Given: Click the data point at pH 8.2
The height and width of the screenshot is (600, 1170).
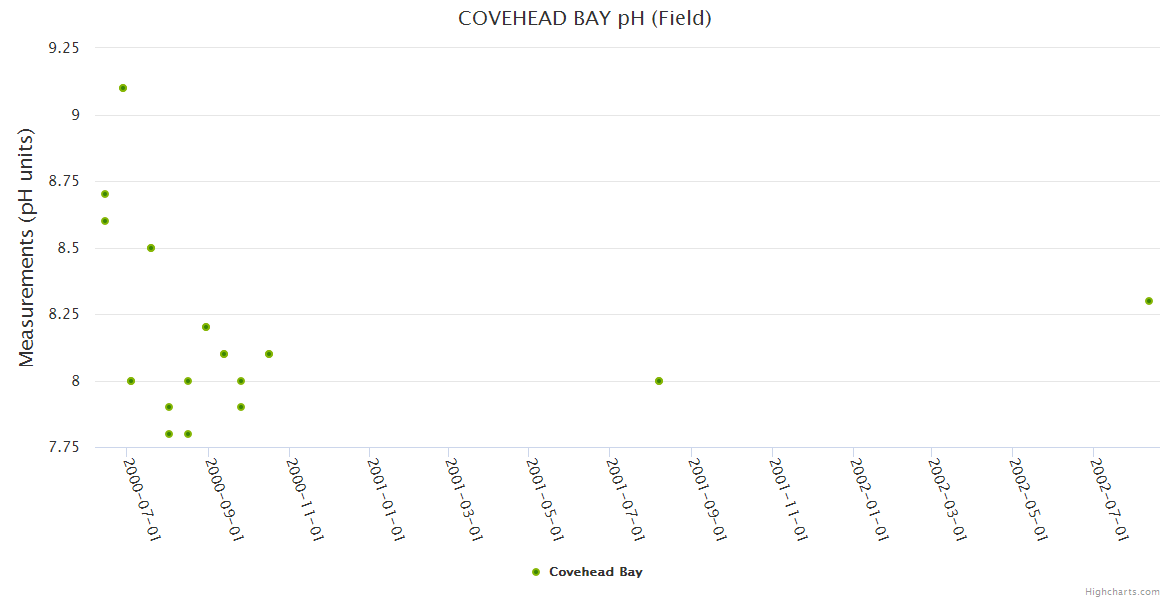Looking at the screenshot, I should pyautogui.click(x=206, y=327).
